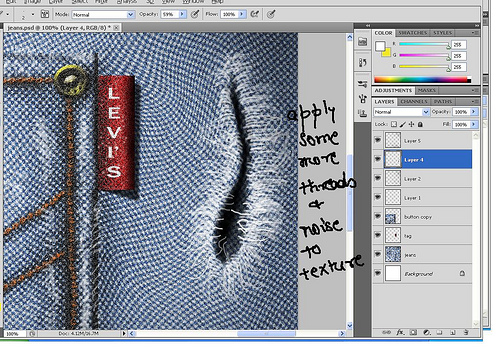Lock image pixels brush icon
Screen dimensions: 500x362
403,124
